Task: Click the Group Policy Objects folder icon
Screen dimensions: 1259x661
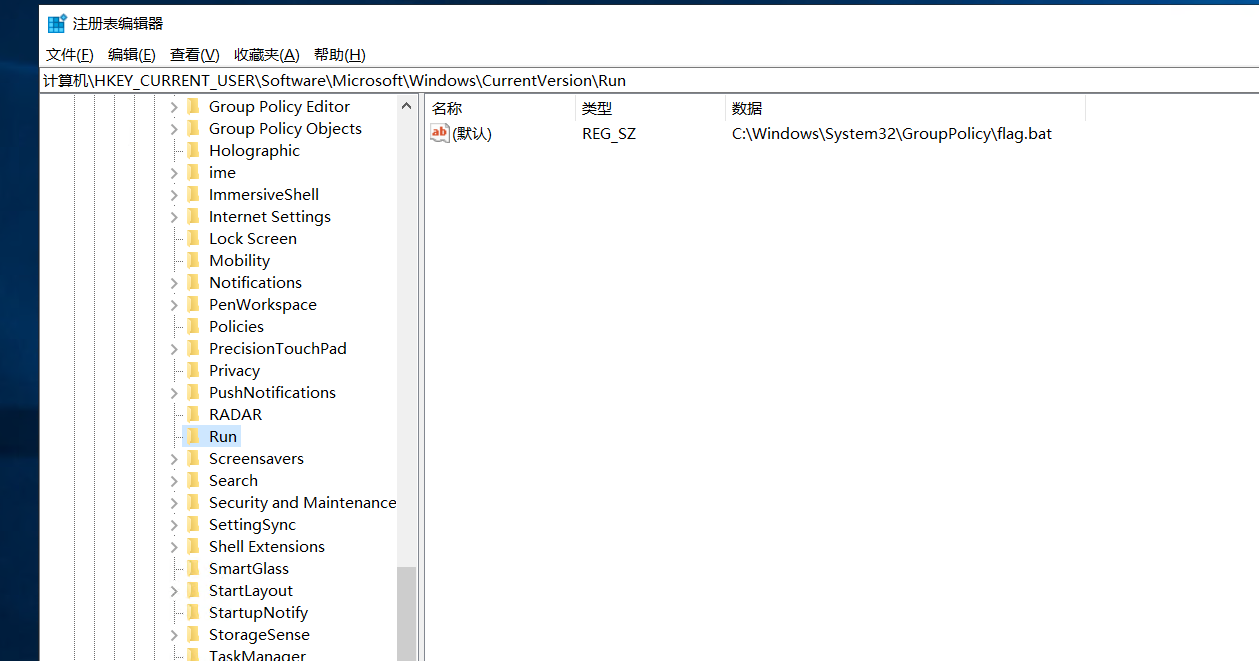Action: pos(193,129)
